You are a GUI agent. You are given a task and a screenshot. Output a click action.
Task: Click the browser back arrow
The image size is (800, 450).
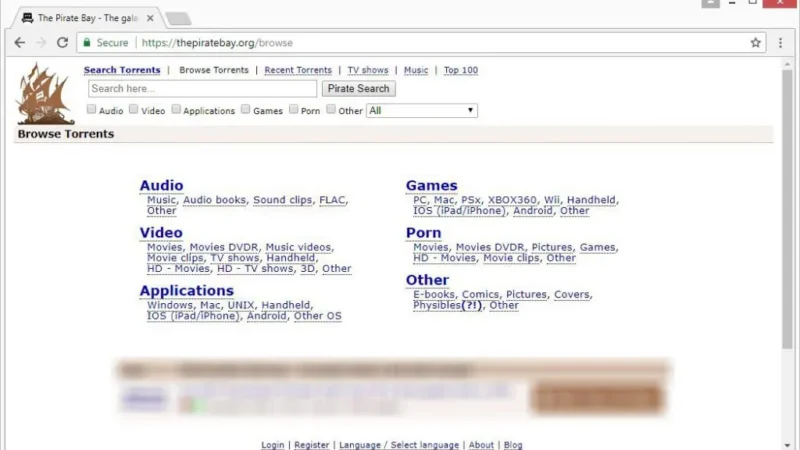(20, 43)
